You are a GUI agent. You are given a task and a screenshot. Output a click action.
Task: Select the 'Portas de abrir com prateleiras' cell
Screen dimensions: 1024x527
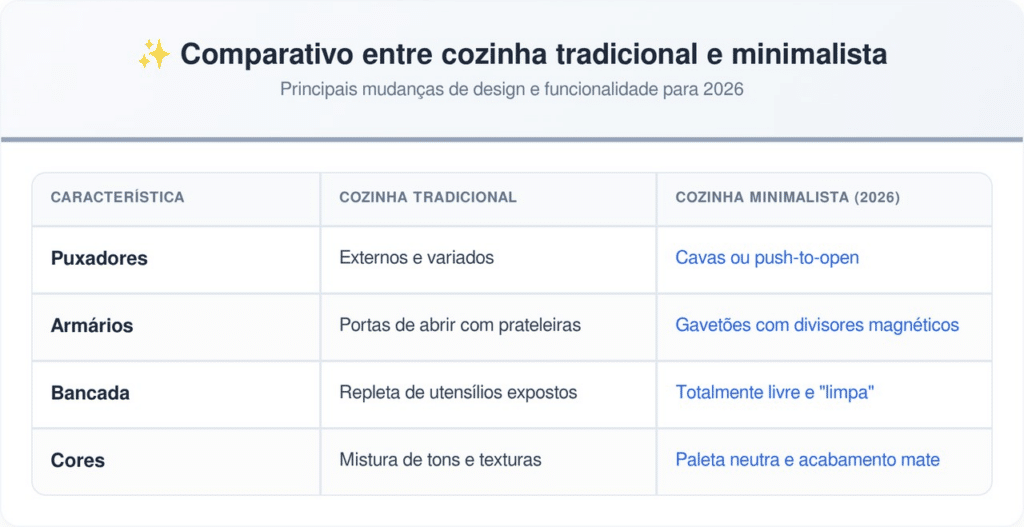tap(460, 326)
